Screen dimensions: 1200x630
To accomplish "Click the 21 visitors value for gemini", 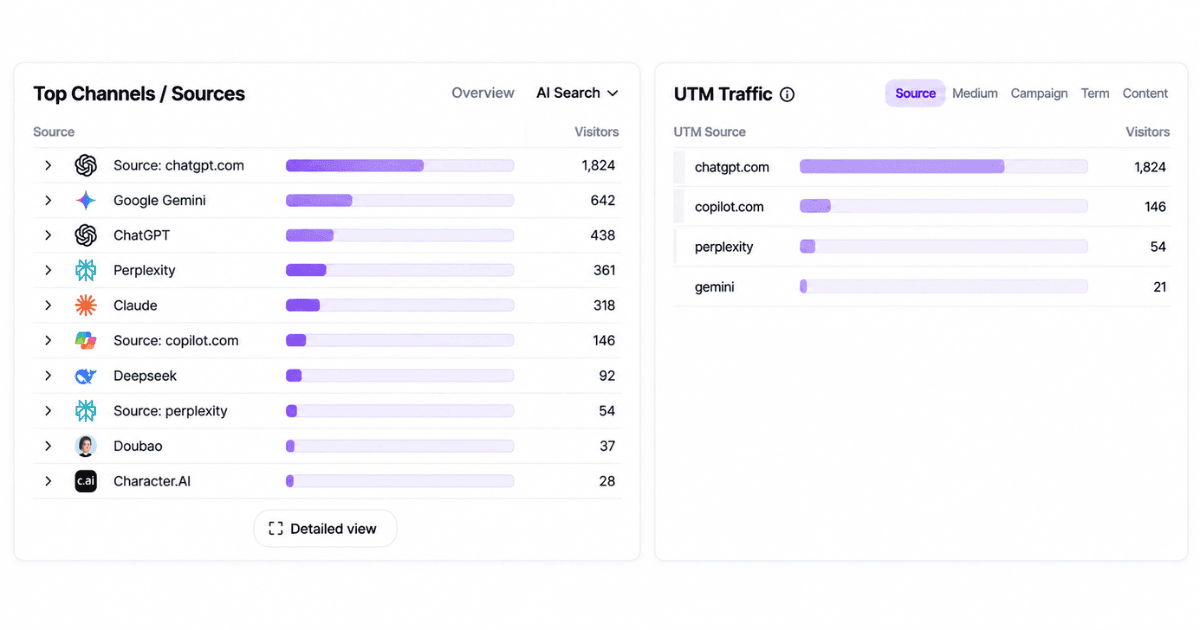I will click(1159, 287).
